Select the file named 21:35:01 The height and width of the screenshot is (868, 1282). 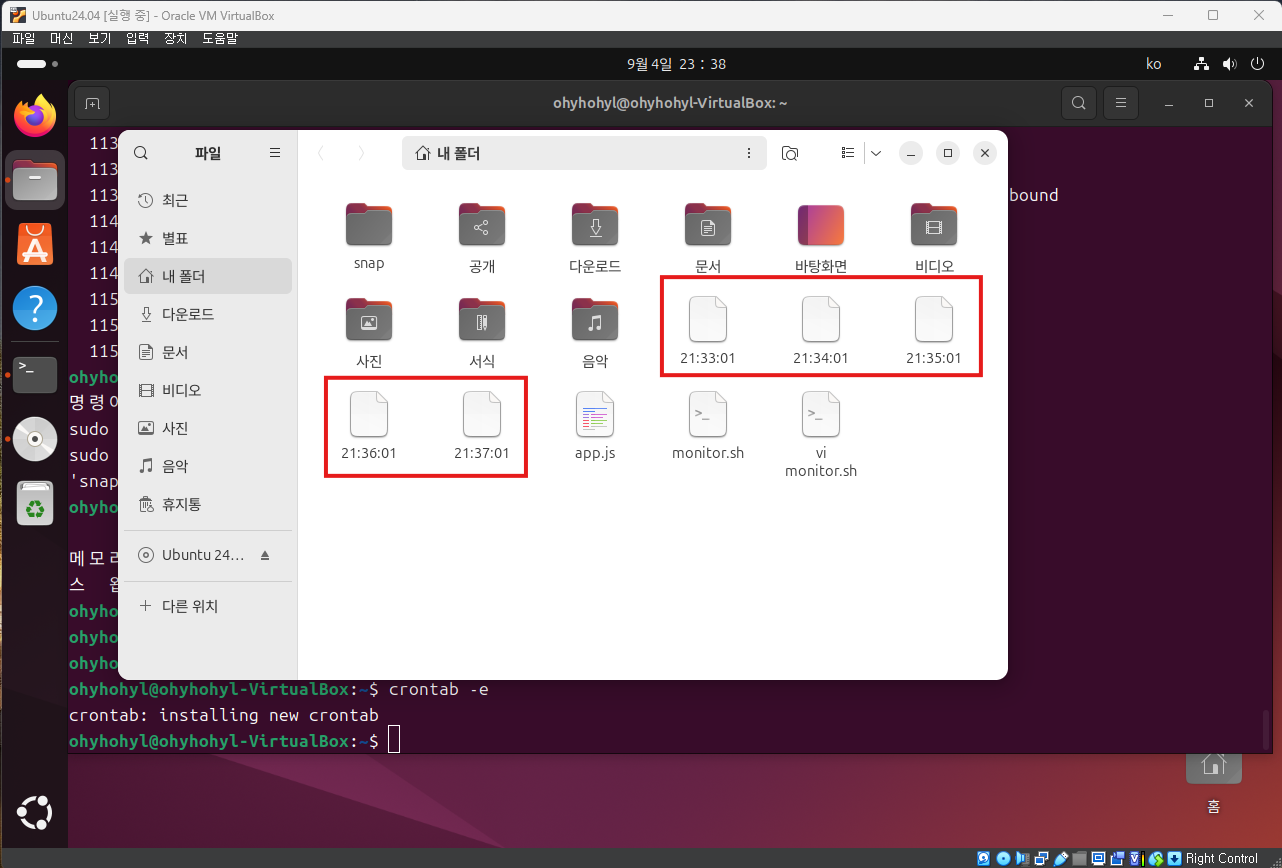click(x=934, y=332)
